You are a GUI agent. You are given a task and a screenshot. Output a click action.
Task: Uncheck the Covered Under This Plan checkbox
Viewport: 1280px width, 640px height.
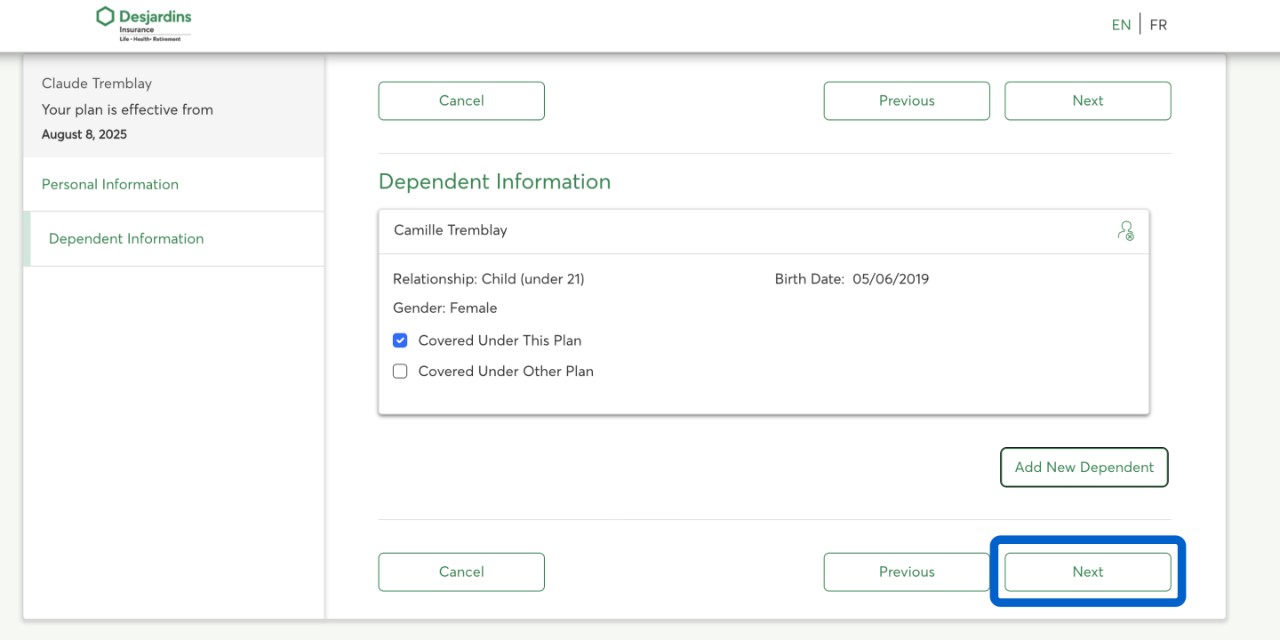[x=400, y=340]
